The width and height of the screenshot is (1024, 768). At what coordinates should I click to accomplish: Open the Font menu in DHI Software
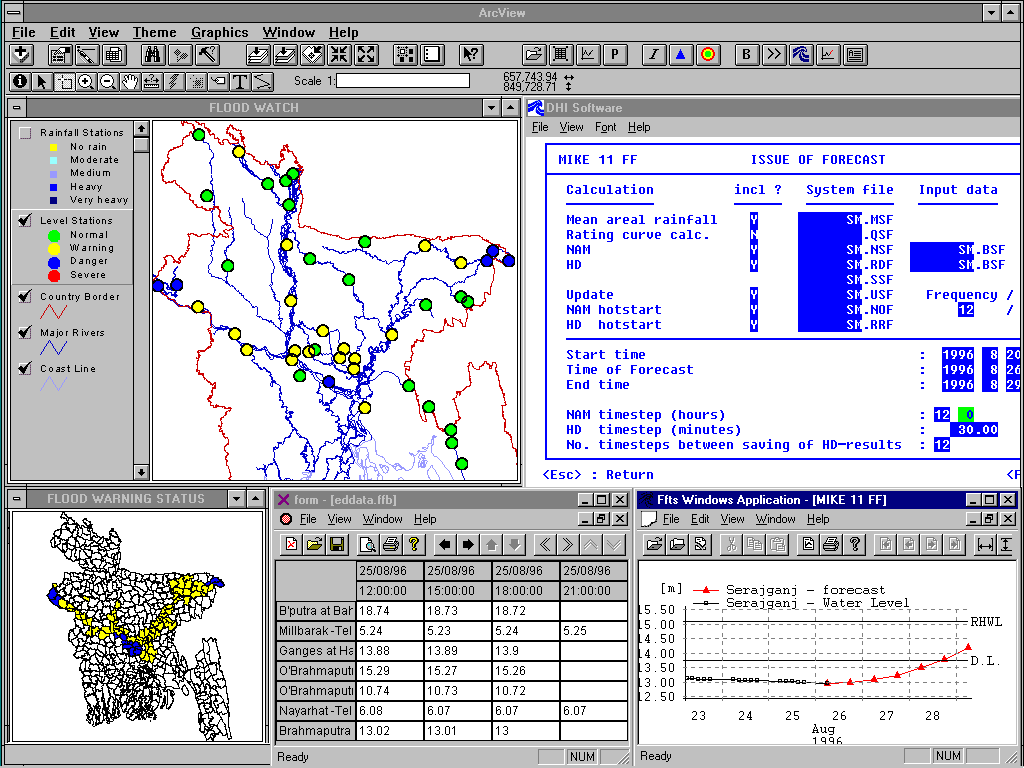tap(605, 127)
